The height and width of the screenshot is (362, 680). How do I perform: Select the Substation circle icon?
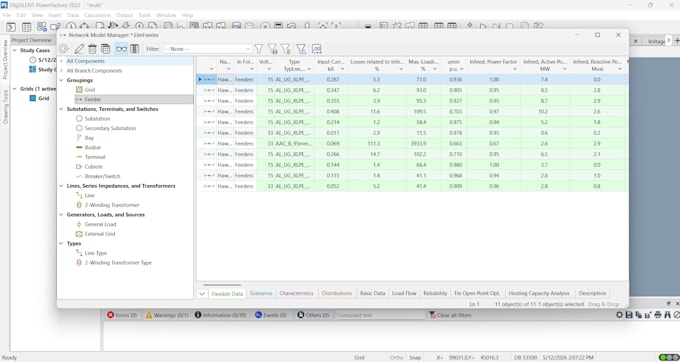(79, 119)
